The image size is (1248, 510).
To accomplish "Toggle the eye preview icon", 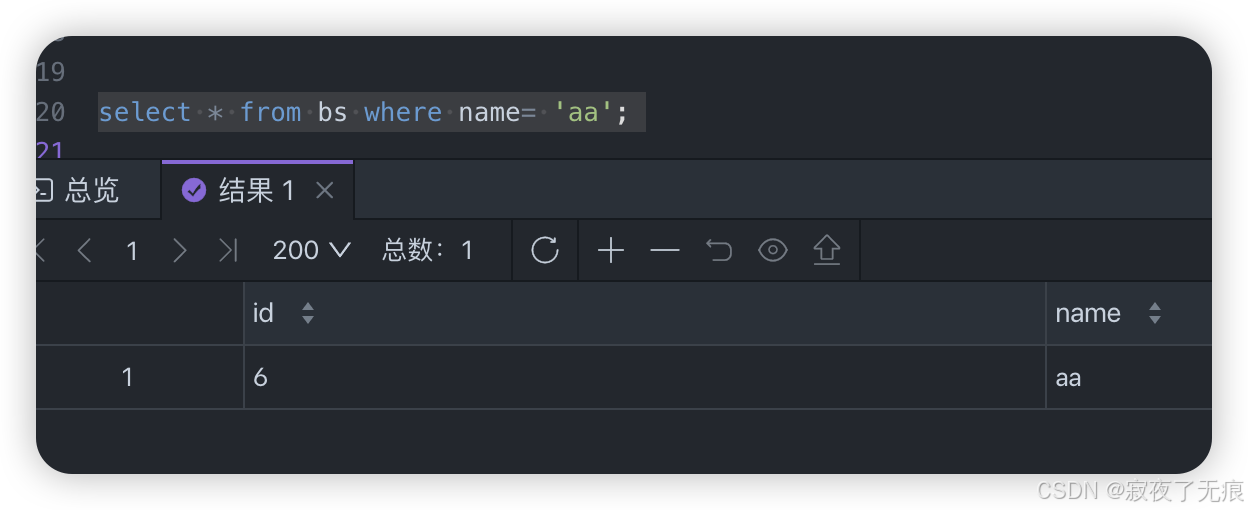I will coord(773,250).
